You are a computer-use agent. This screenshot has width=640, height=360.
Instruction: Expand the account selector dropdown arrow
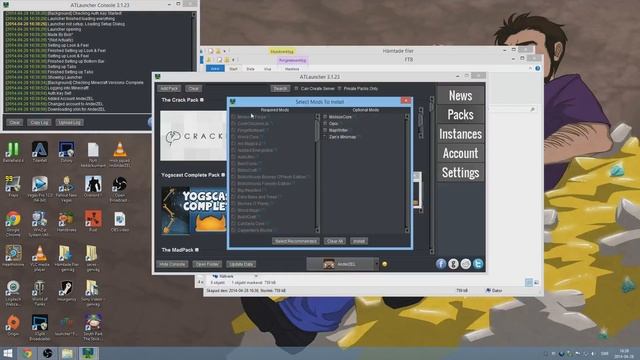[x=376, y=264]
